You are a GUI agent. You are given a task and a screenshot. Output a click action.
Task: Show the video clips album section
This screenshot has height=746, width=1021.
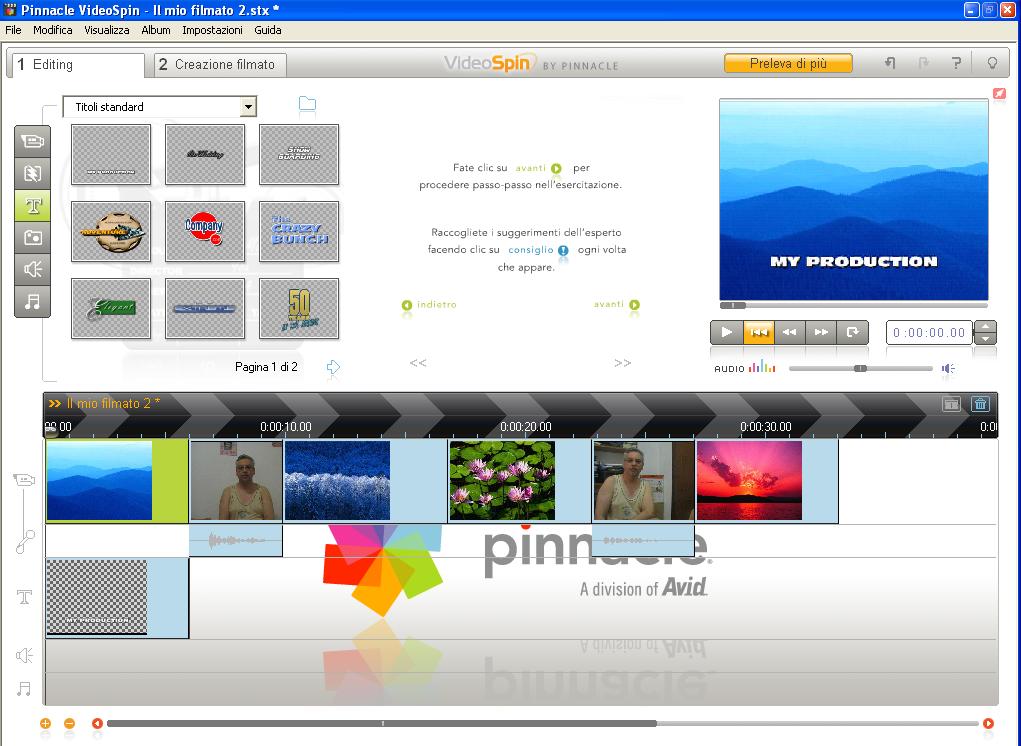(33, 141)
